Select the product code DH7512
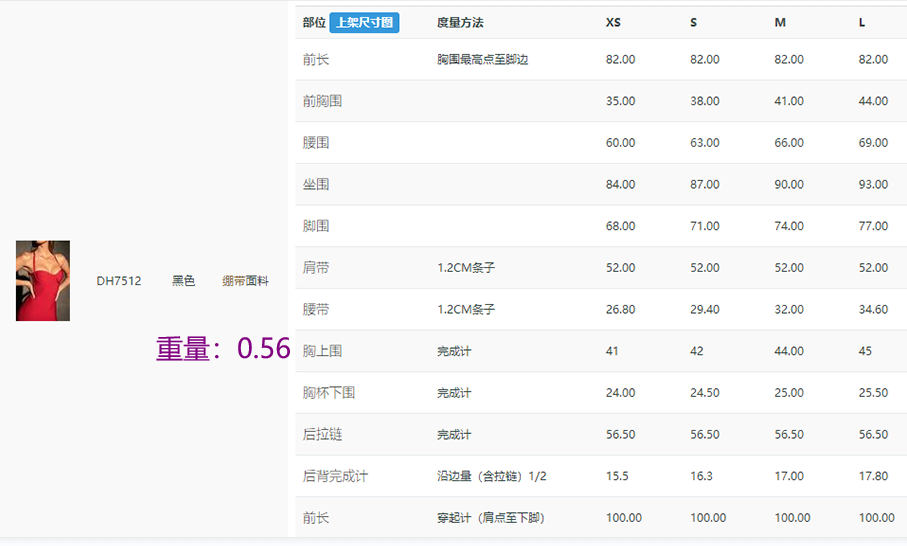 pos(119,281)
